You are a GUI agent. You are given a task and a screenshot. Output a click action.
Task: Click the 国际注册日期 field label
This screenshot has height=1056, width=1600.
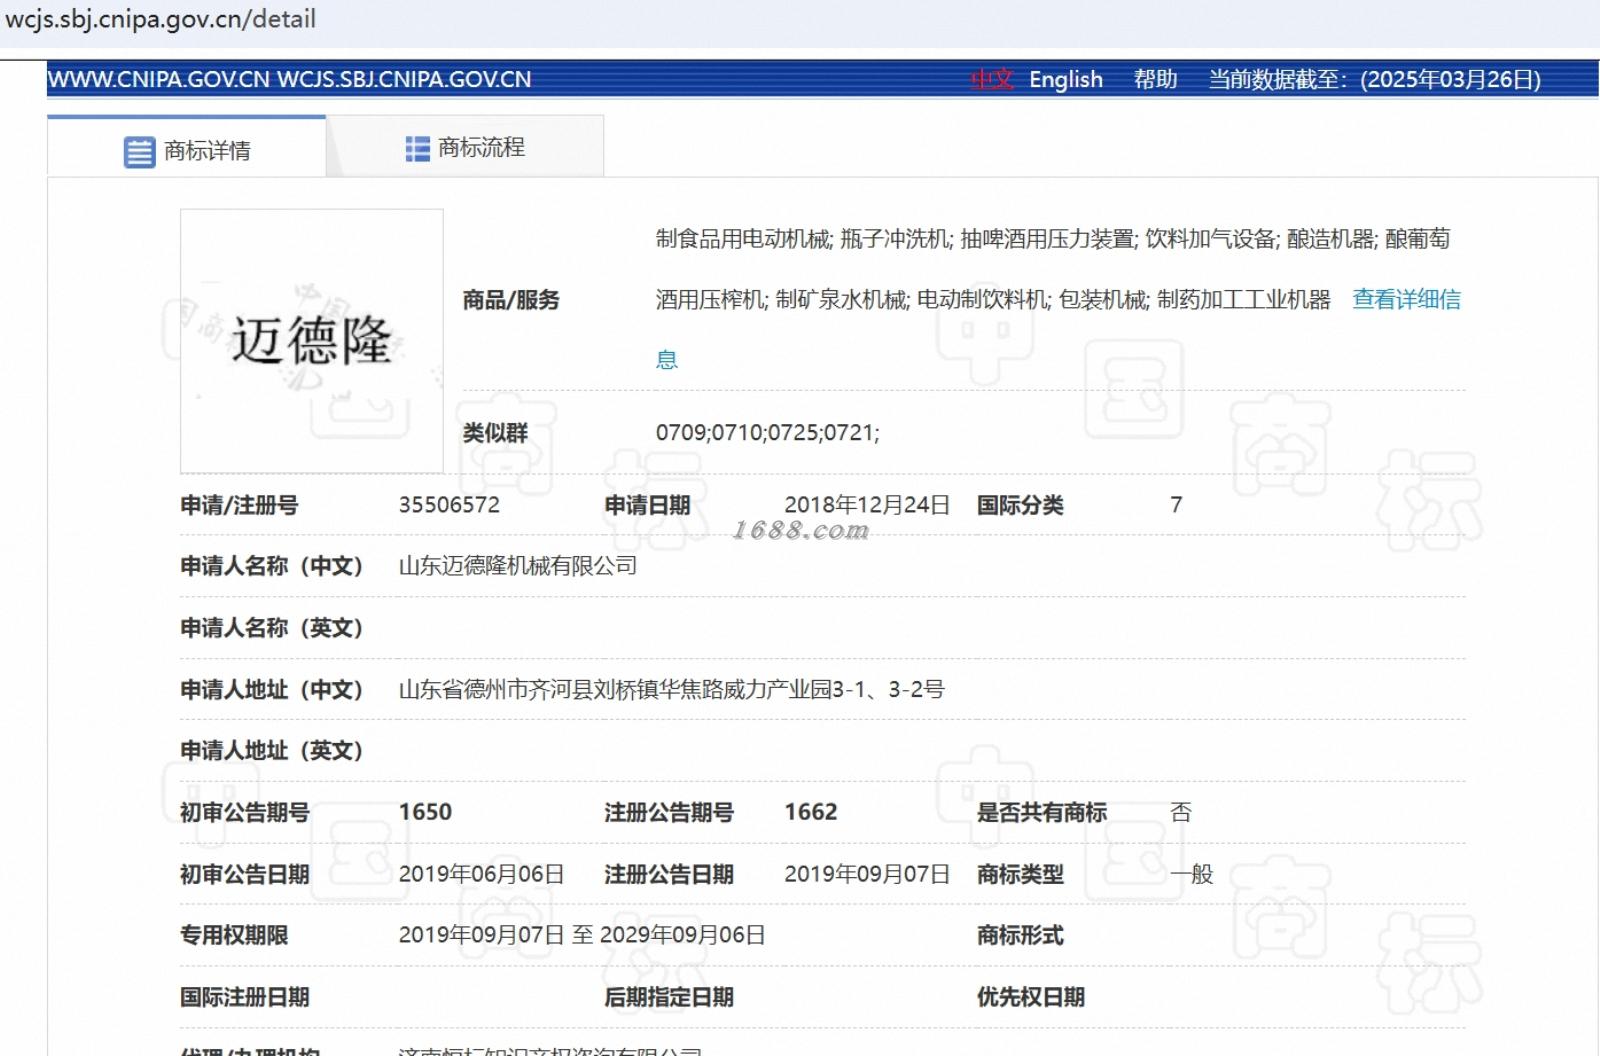(x=244, y=997)
